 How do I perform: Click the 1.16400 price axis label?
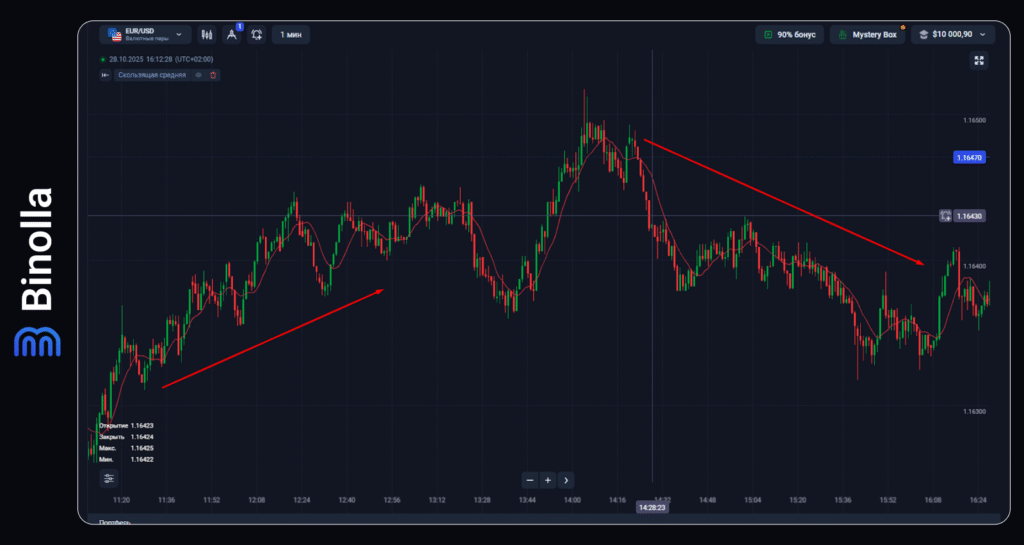(974, 266)
